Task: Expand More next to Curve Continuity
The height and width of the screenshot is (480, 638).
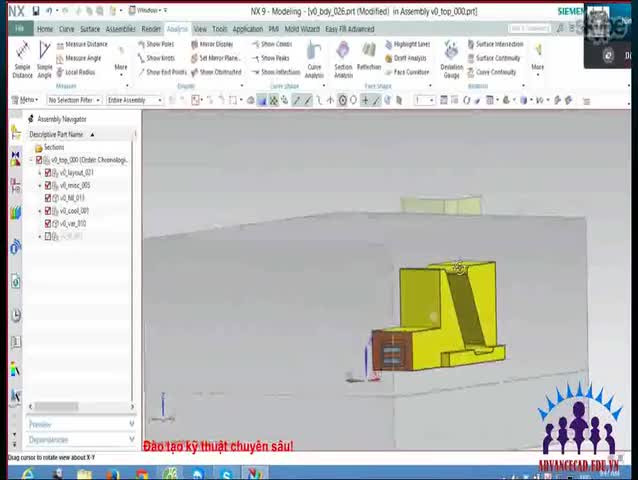Action: pos(537,60)
